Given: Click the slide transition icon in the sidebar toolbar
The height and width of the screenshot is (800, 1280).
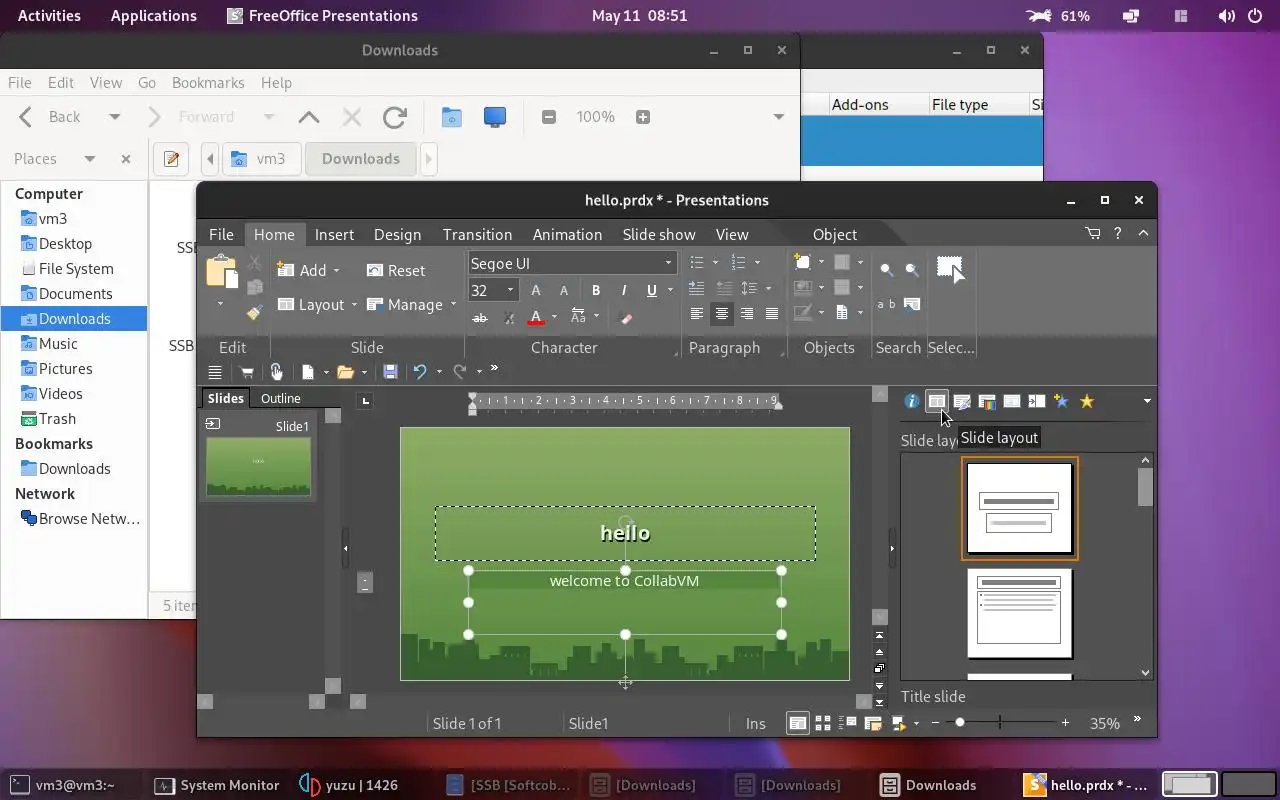Looking at the screenshot, I should pos(1037,401).
